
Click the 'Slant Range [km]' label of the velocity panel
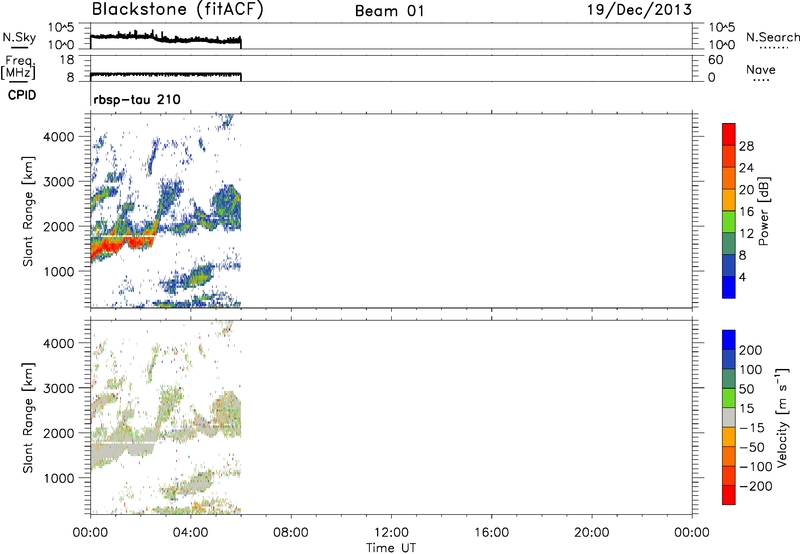click(x=28, y=418)
